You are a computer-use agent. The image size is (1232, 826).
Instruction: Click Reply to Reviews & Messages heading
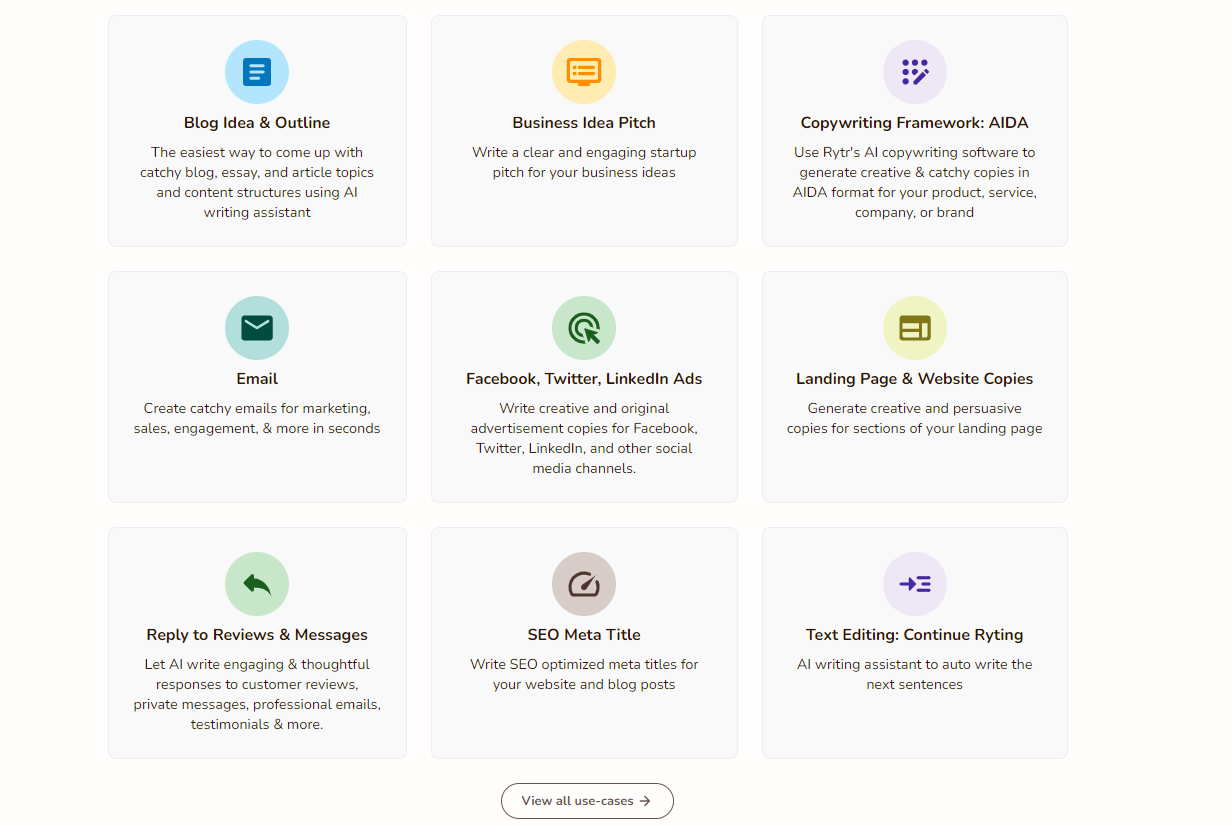(257, 635)
